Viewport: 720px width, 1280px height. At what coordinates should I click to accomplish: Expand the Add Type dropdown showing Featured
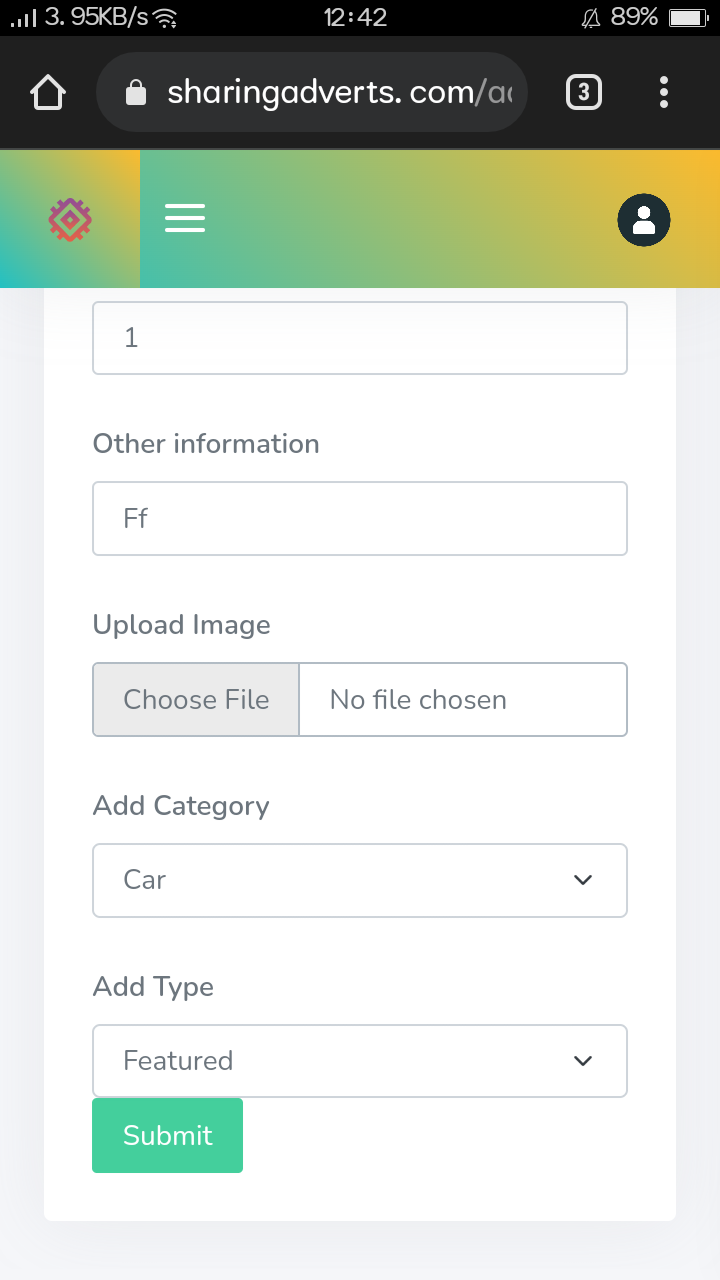(360, 1061)
